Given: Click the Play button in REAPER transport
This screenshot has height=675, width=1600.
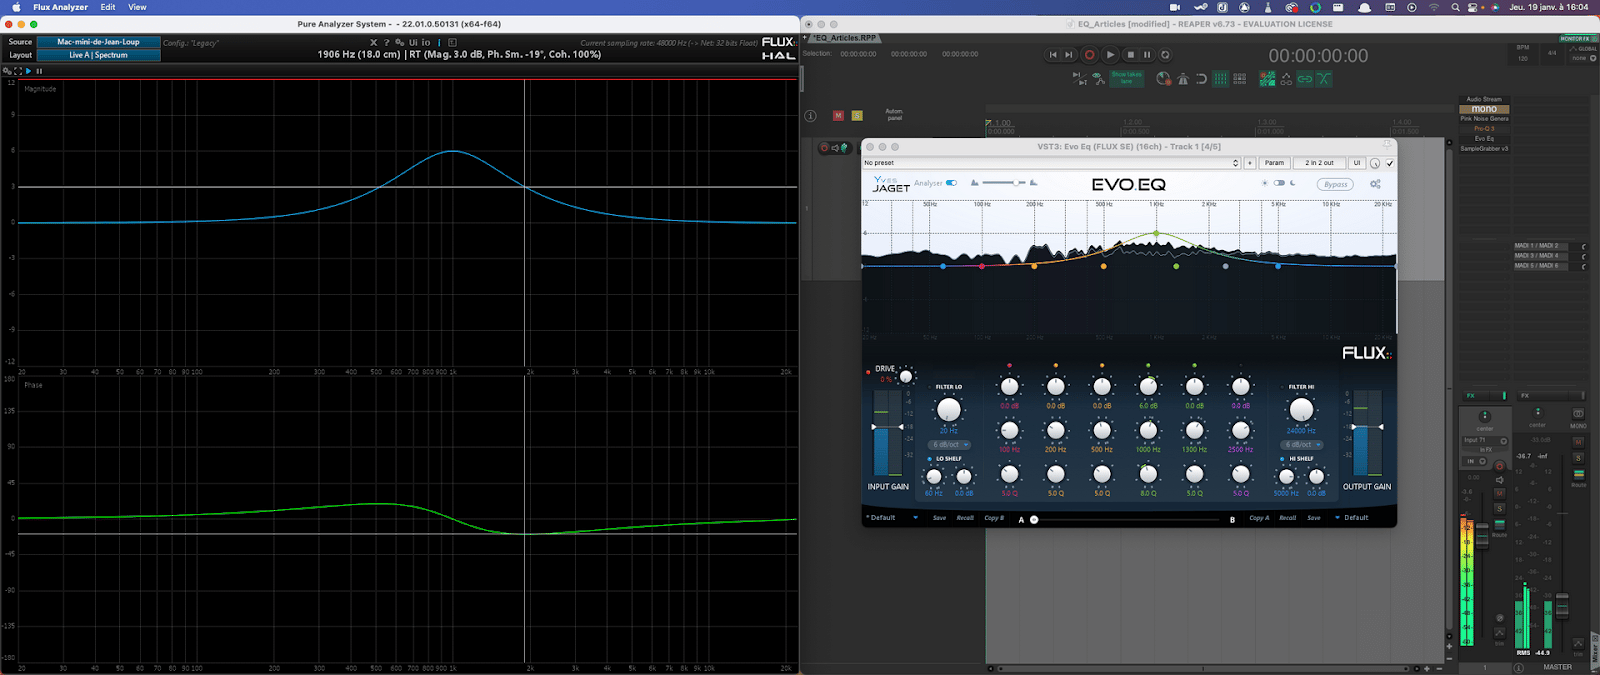Looking at the screenshot, I should [1110, 55].
